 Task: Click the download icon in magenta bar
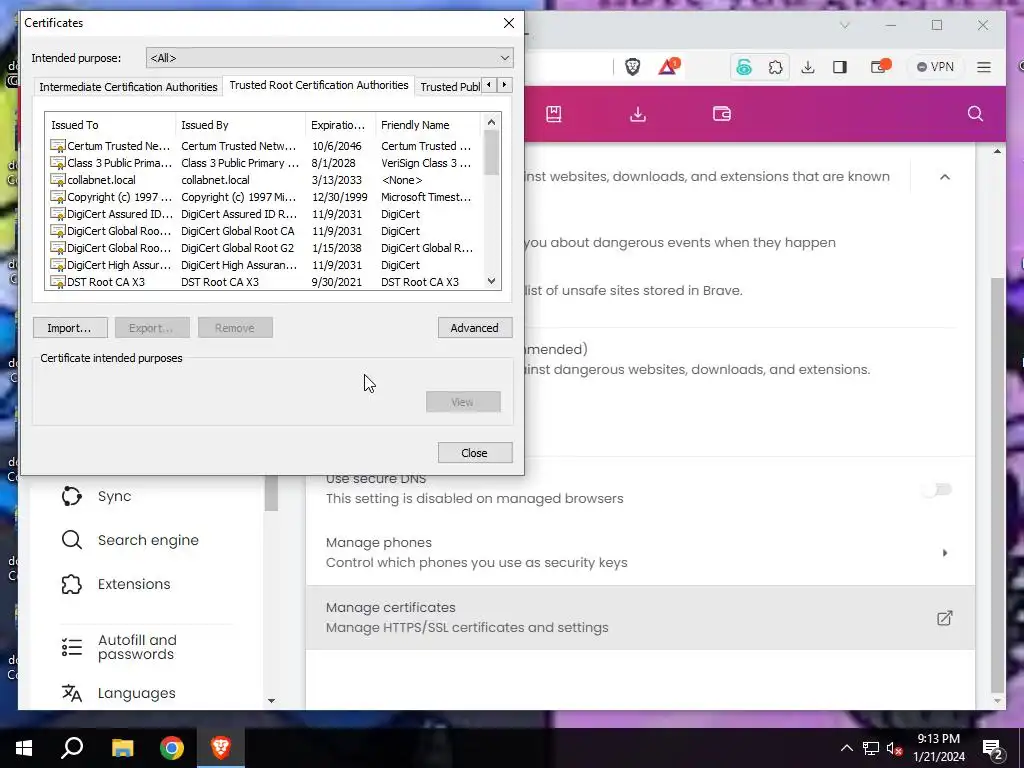638,114
